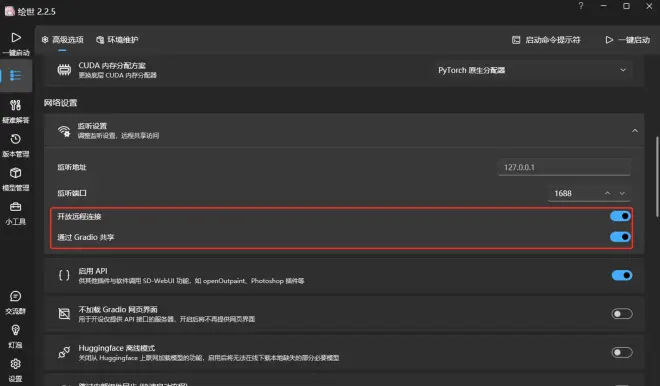This screenshot has height=386, width=660.
Task: Open 版本管理 version history sidebar icon
Action: coord(16,139)
